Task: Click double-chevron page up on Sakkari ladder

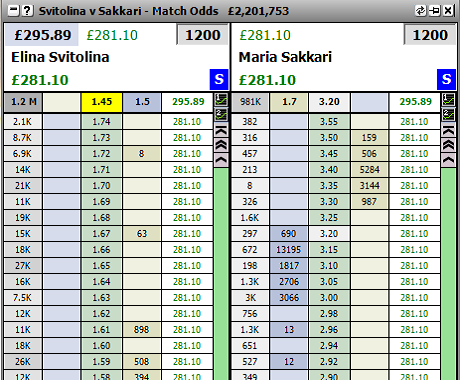Action: (449, 145)
